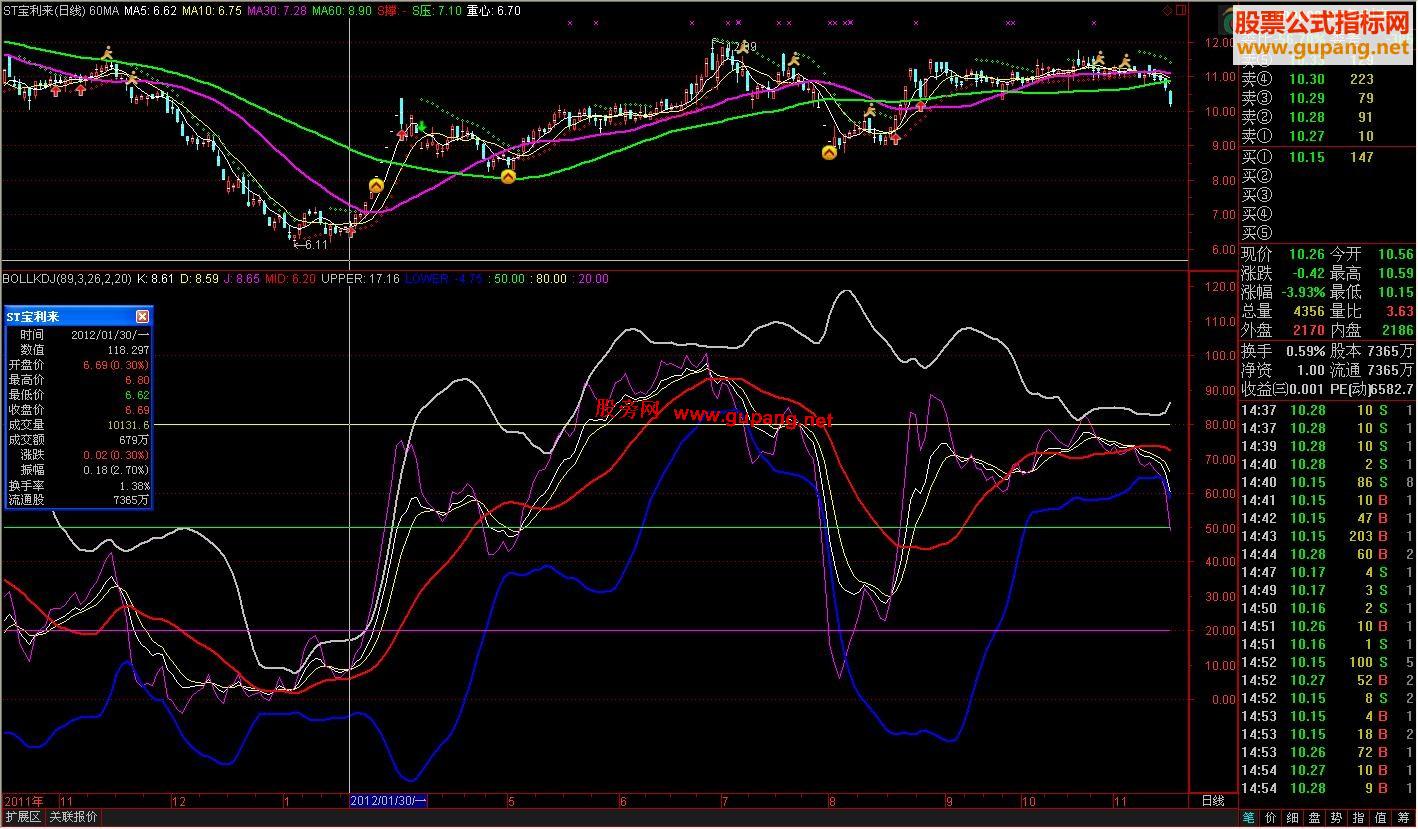Screen dimensions: 1418x829
Task: Click yellow circle signal nearest the crosshair line
Action: (376, 185)
